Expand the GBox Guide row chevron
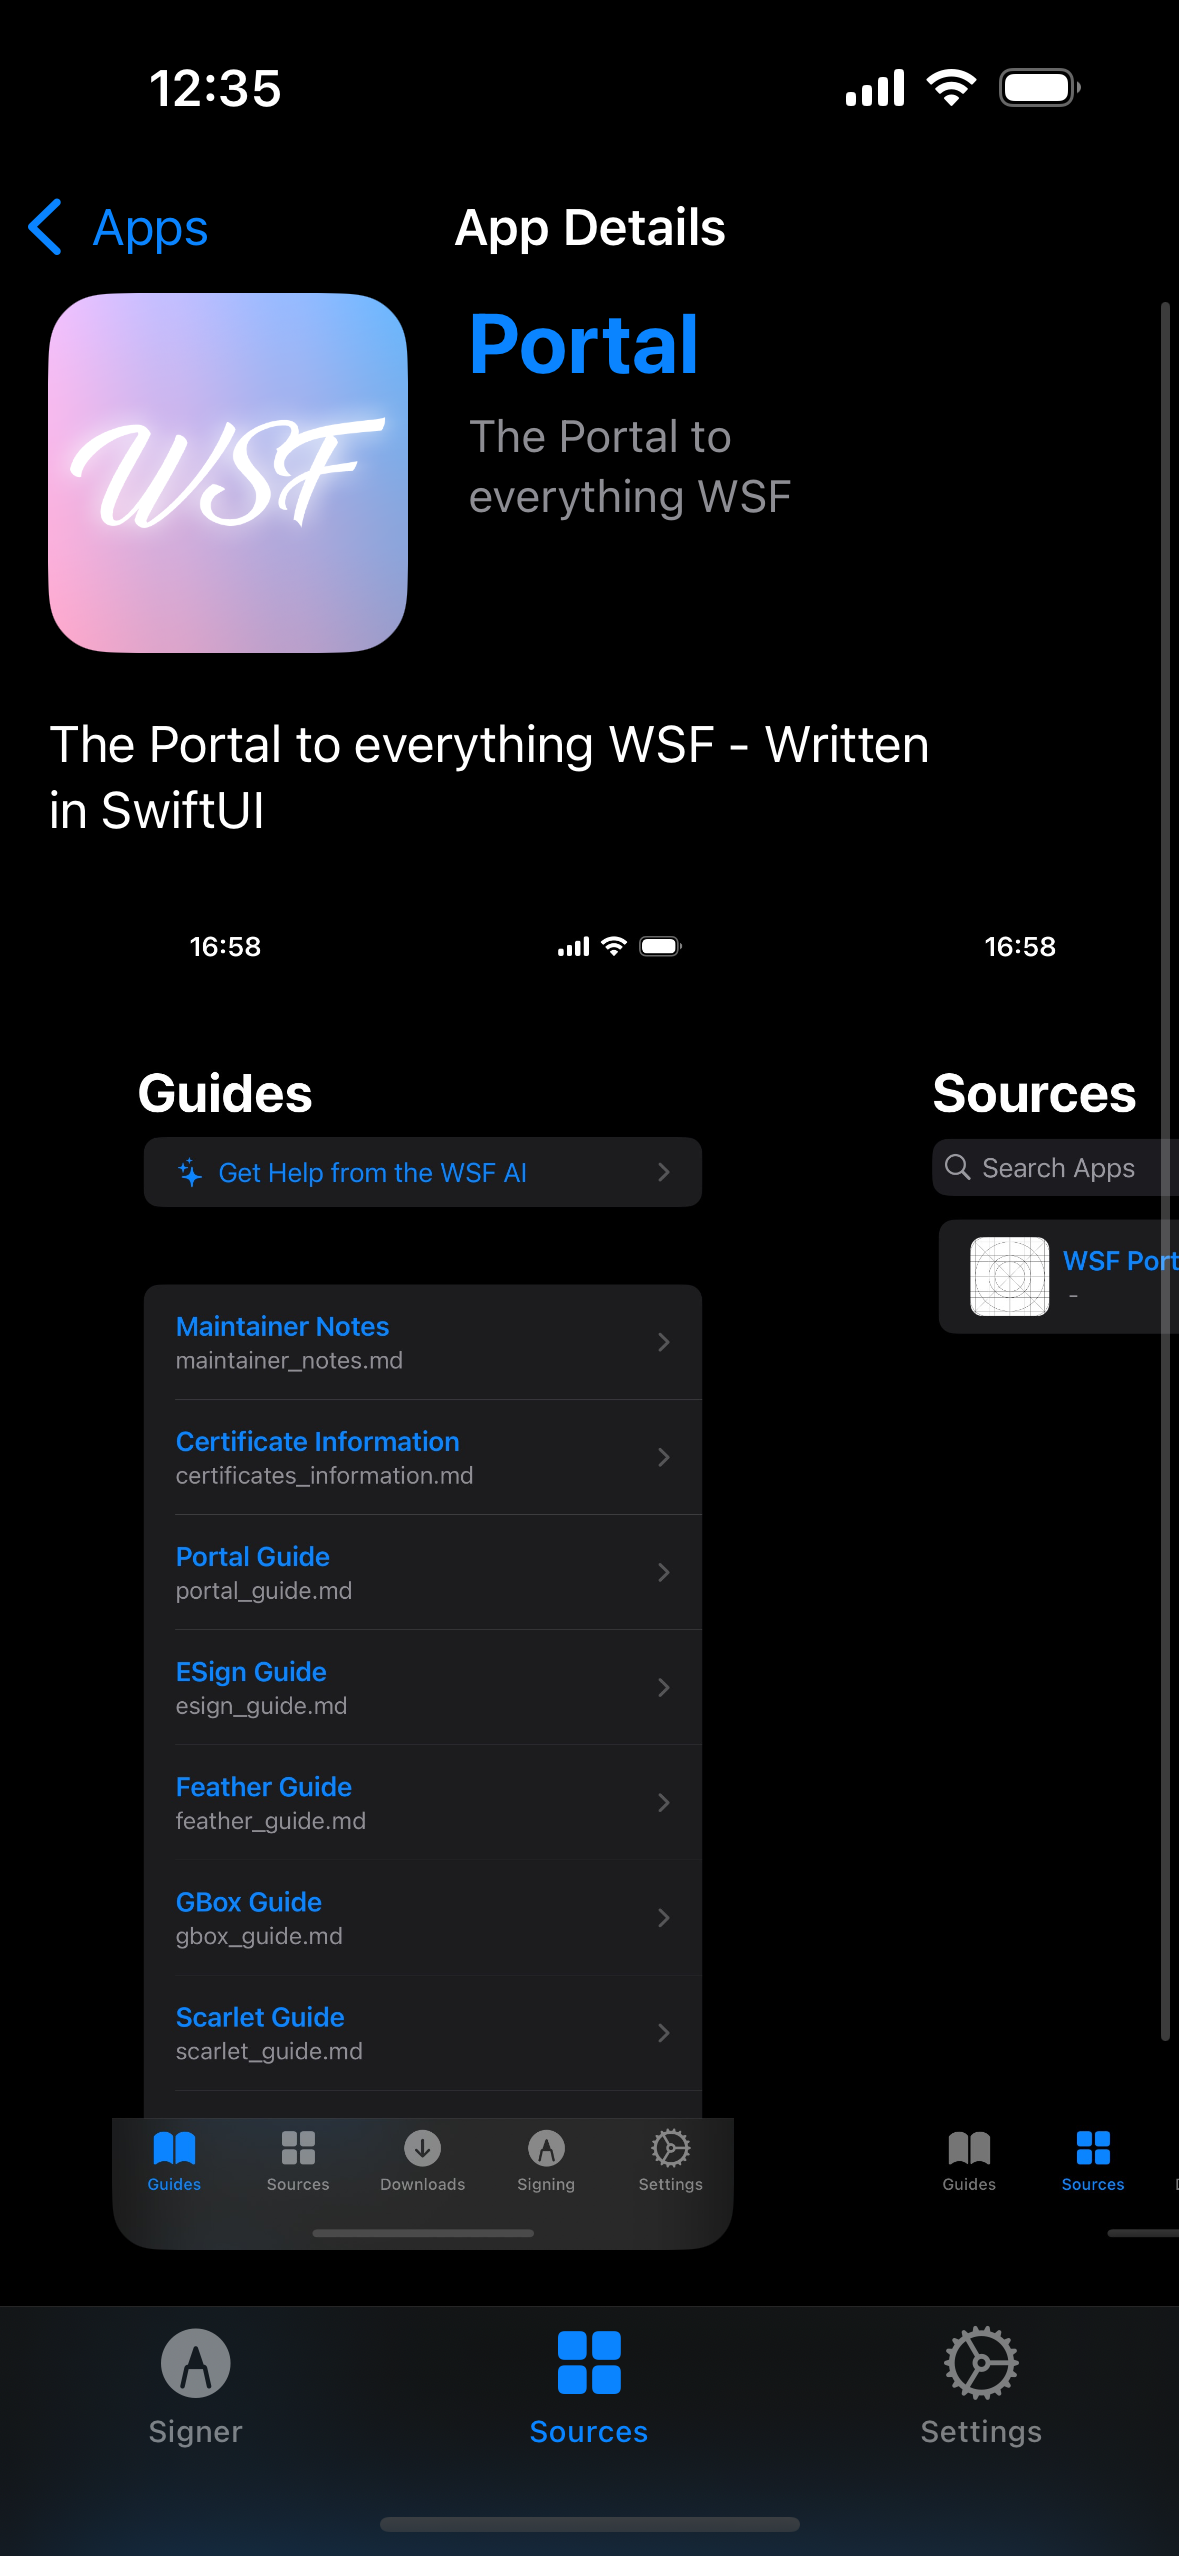Viewport: 1179px width, 2556px height. [x=664, y=1917]
